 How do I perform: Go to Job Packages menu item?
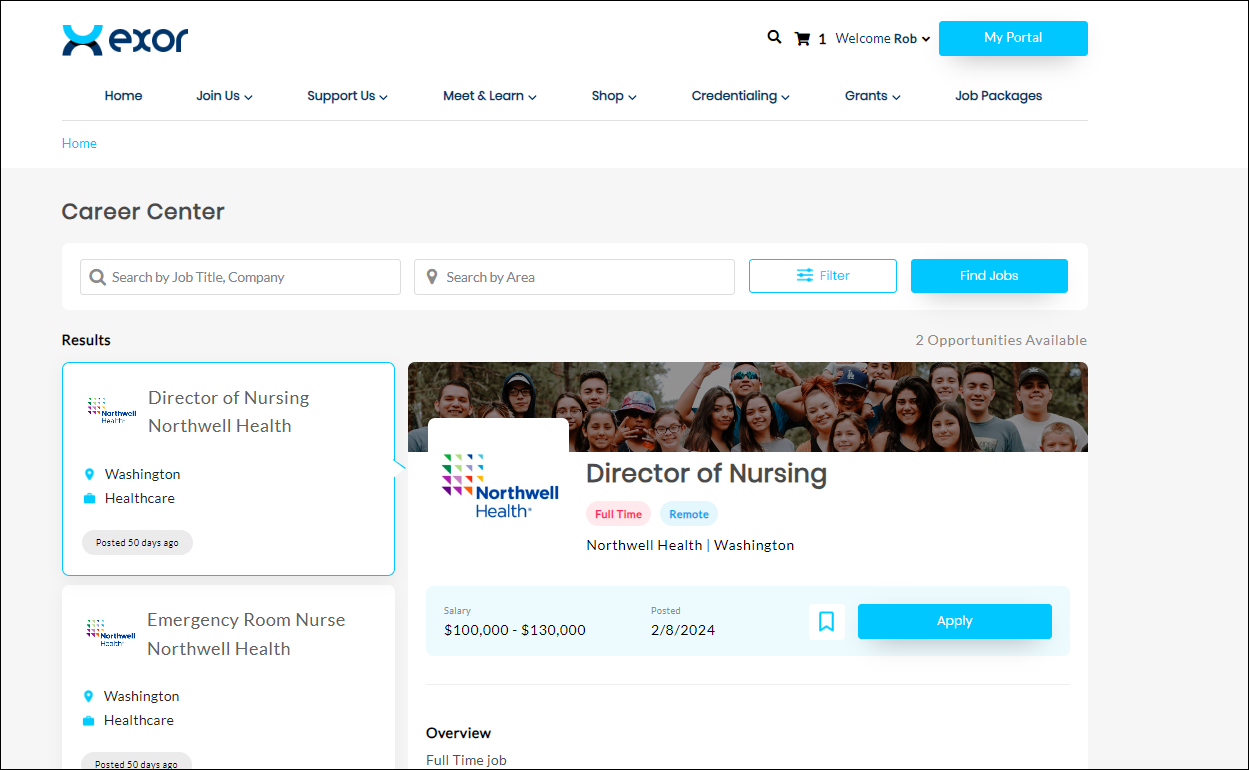tap(998, 96)
